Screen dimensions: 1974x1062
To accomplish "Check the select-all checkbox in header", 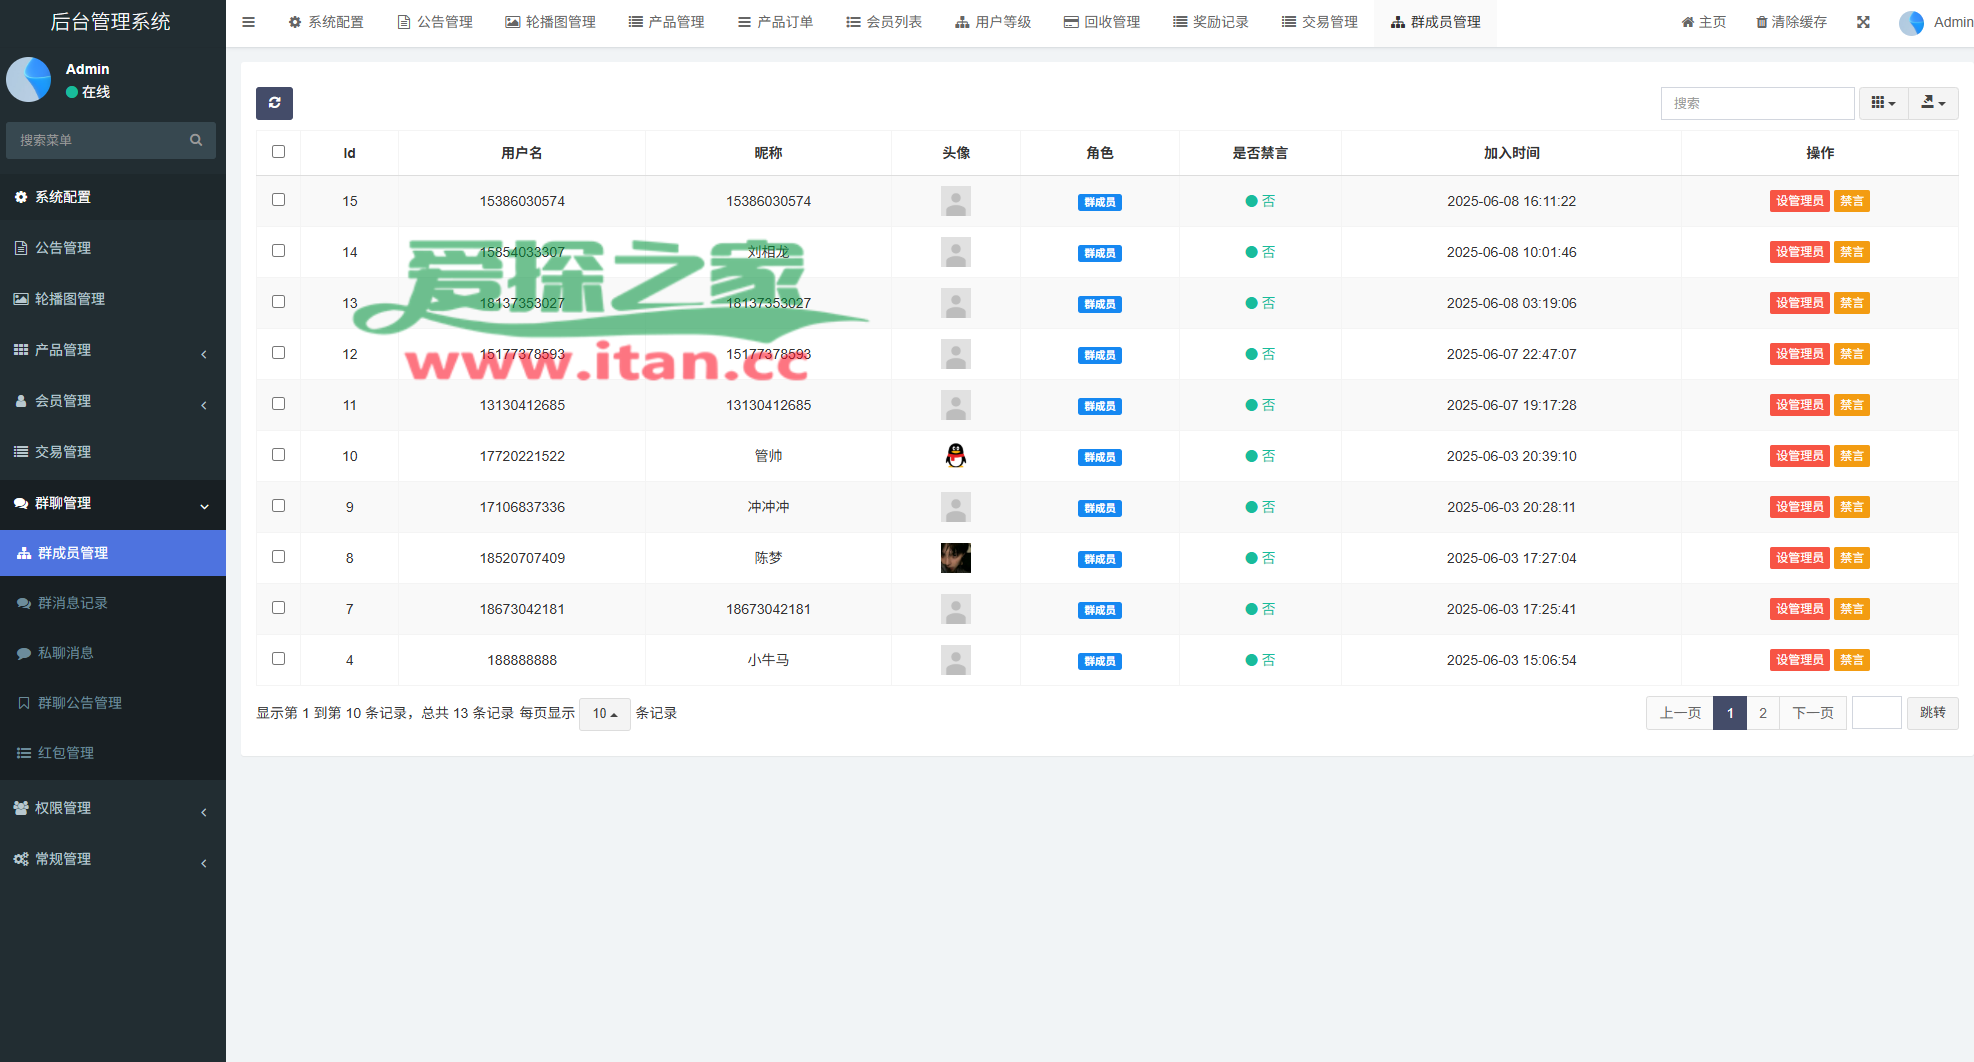I will tap(278, 152).
